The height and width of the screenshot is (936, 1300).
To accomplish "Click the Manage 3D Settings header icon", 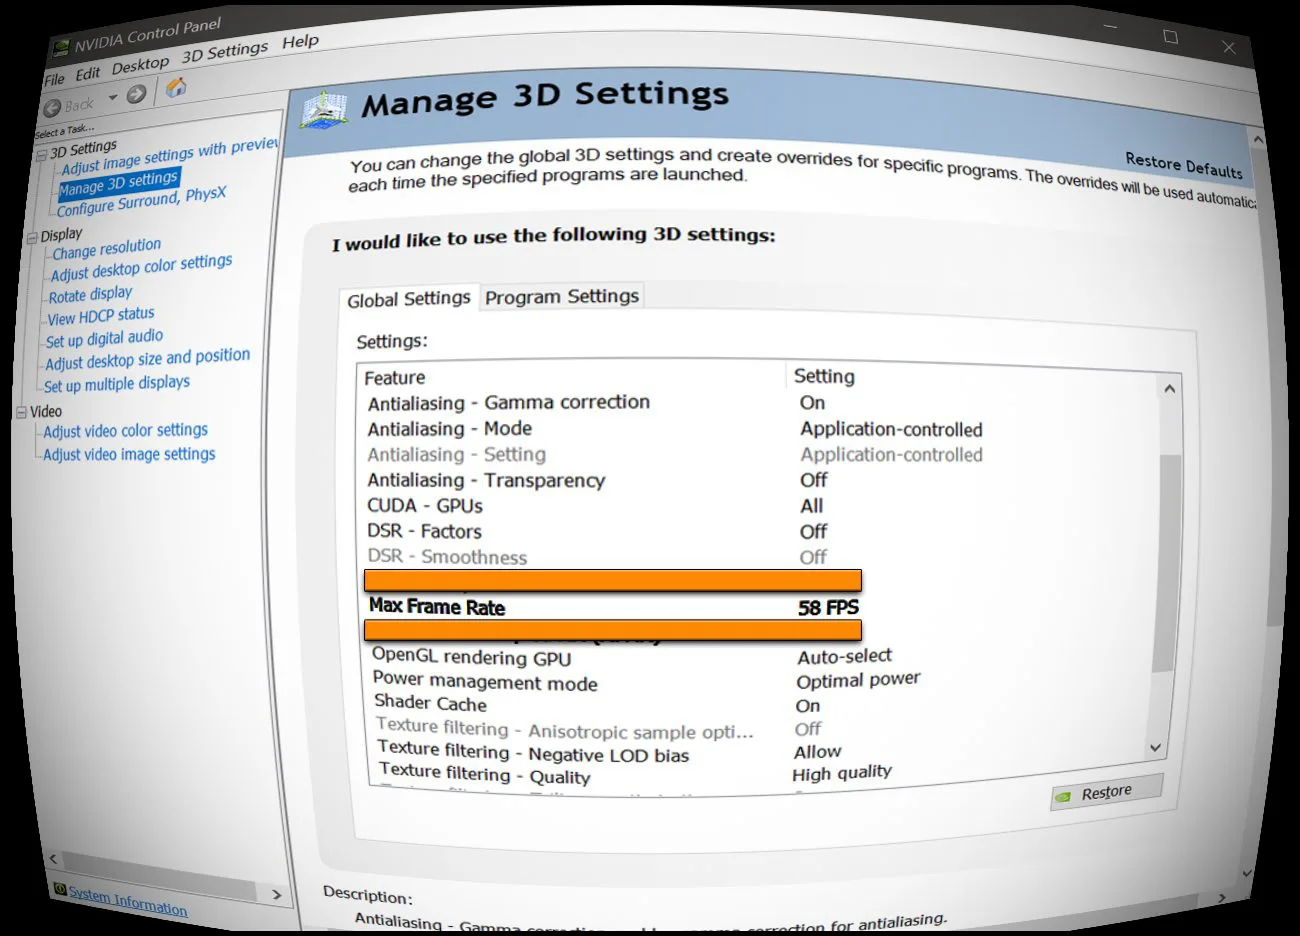I will (x=325, y=109).
